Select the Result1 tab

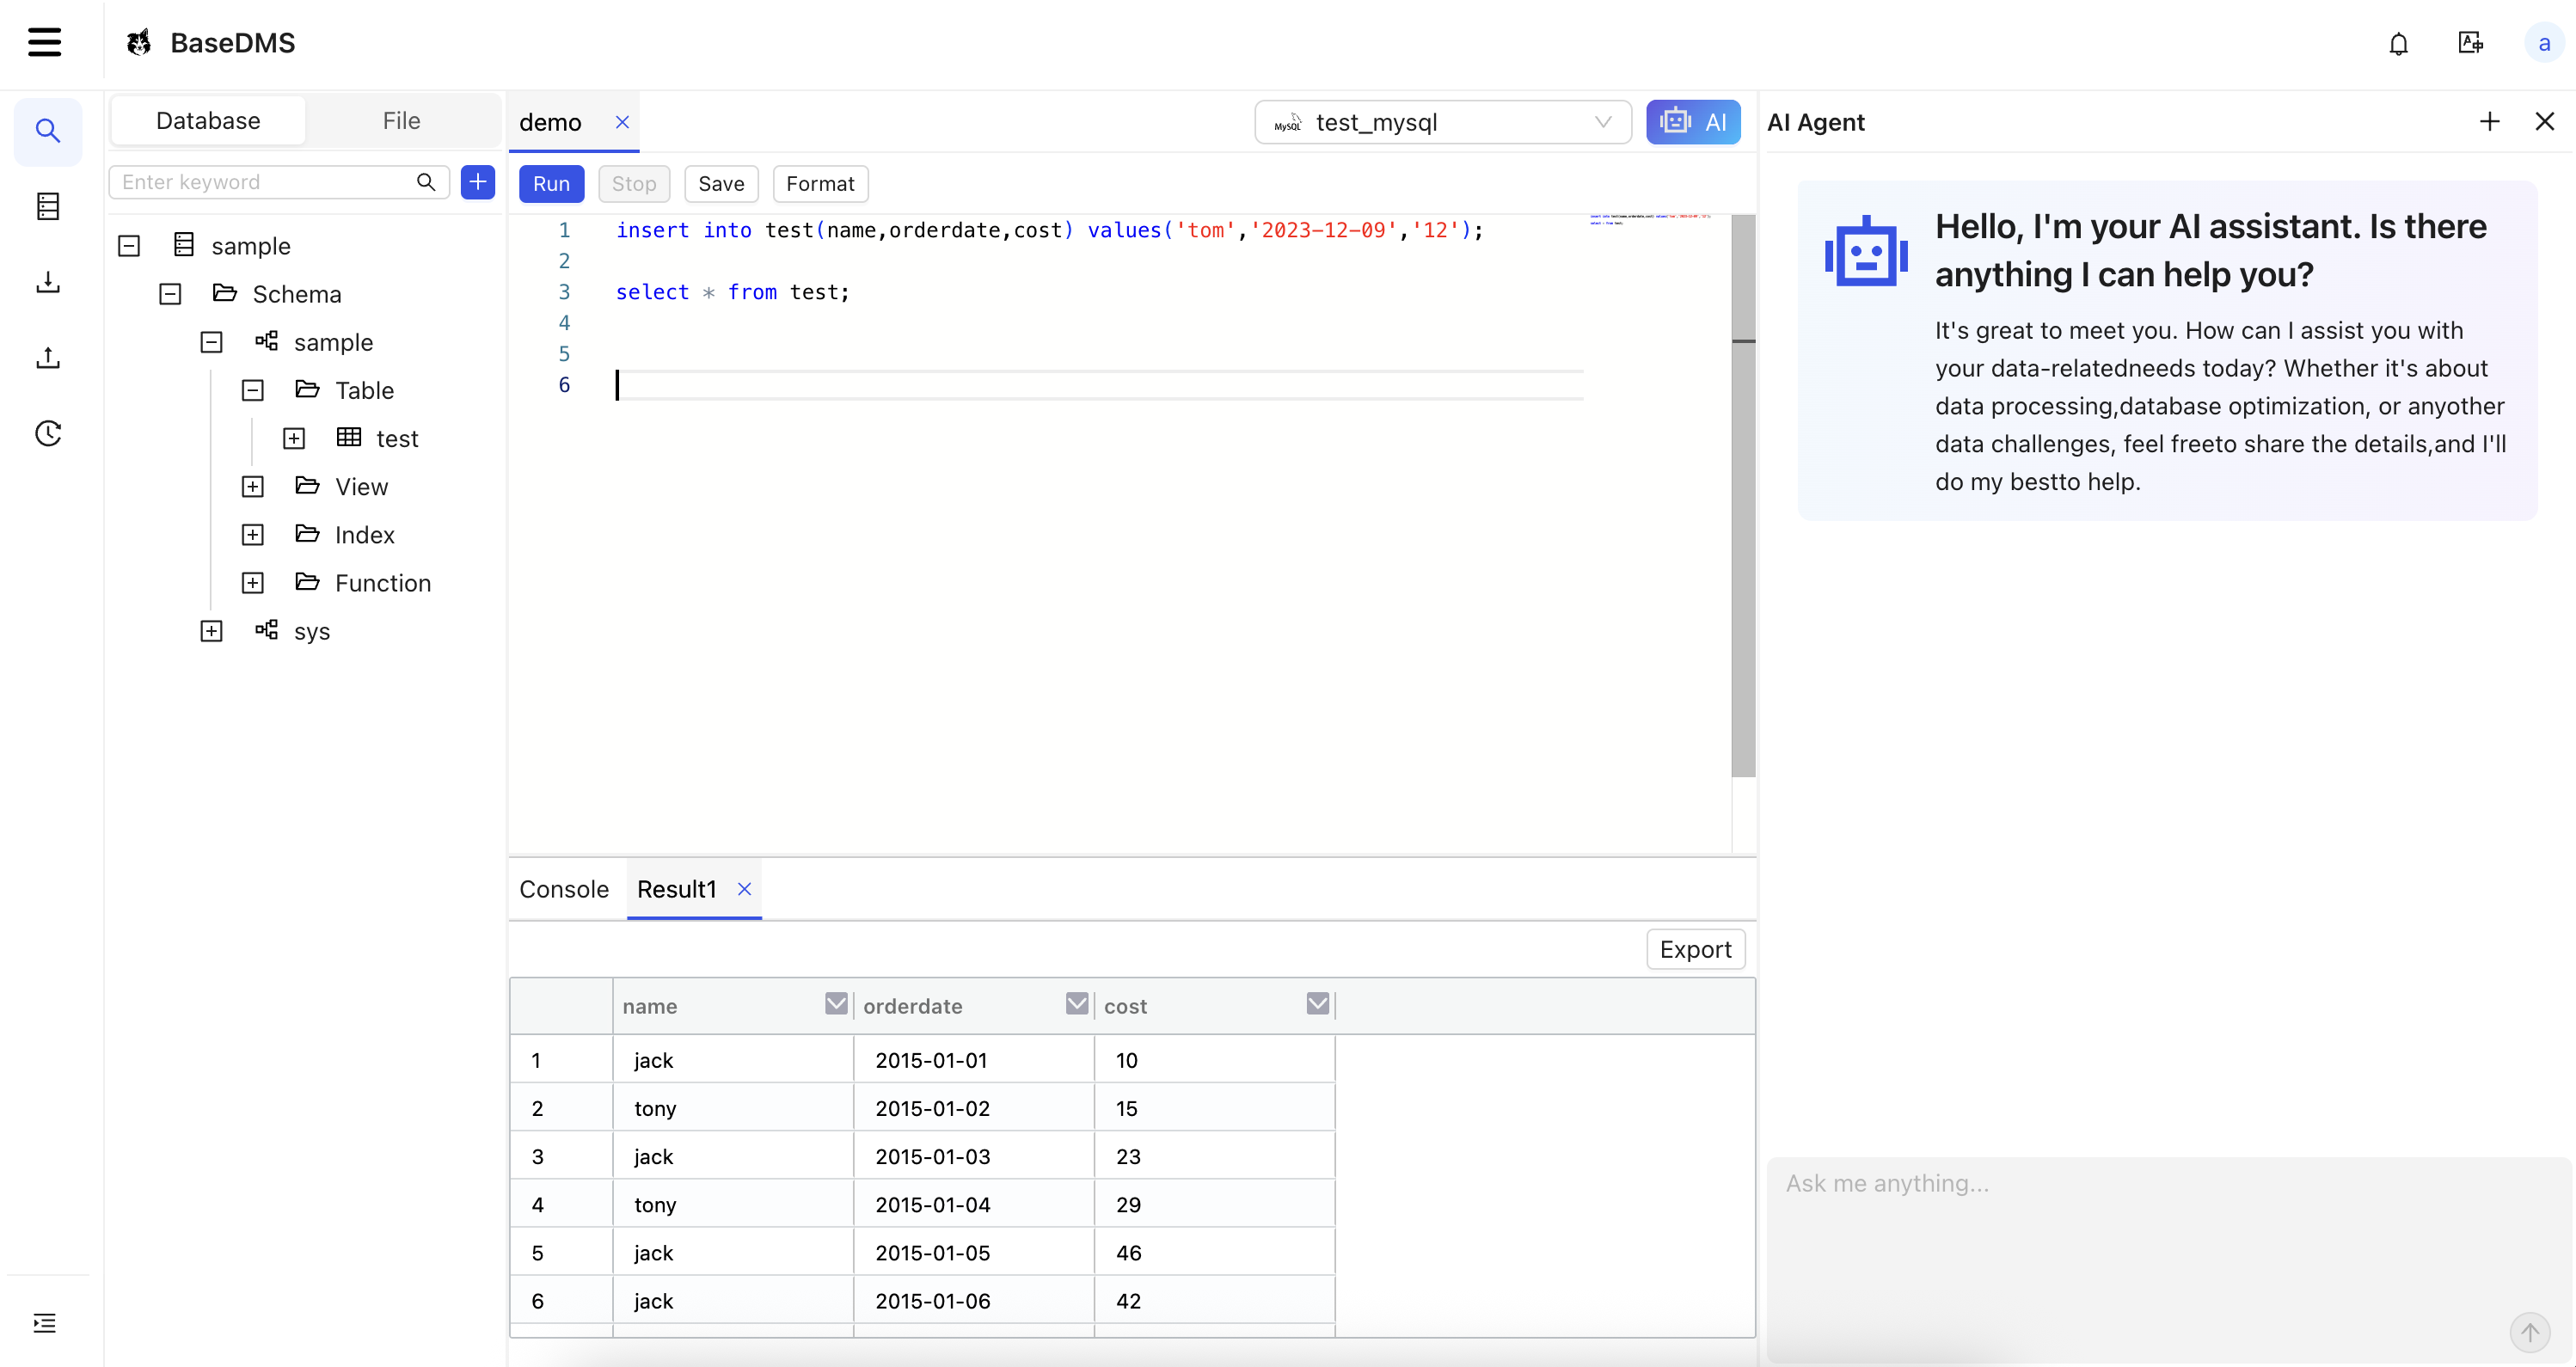[x=677, y=889]
